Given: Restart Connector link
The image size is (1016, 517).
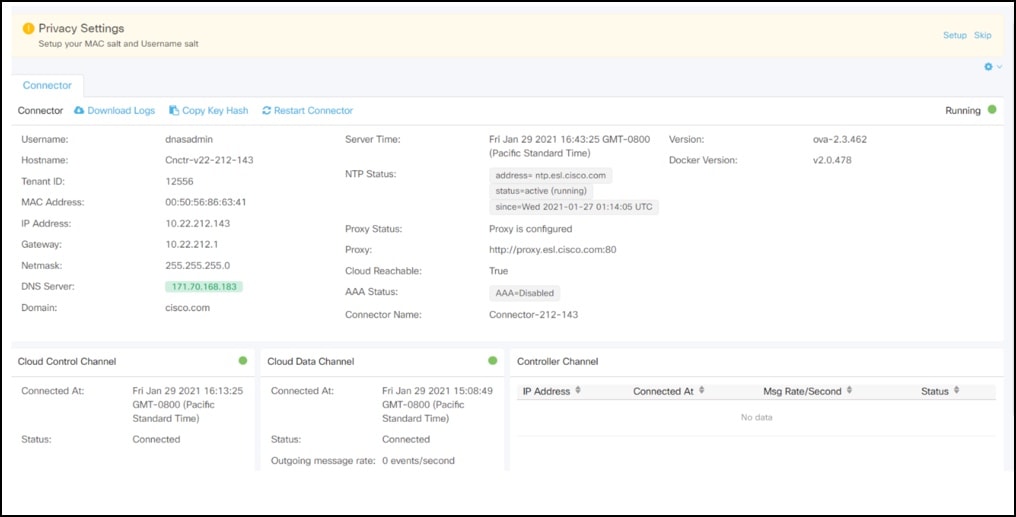Looking at the screenshot, I should click(314, 111).
